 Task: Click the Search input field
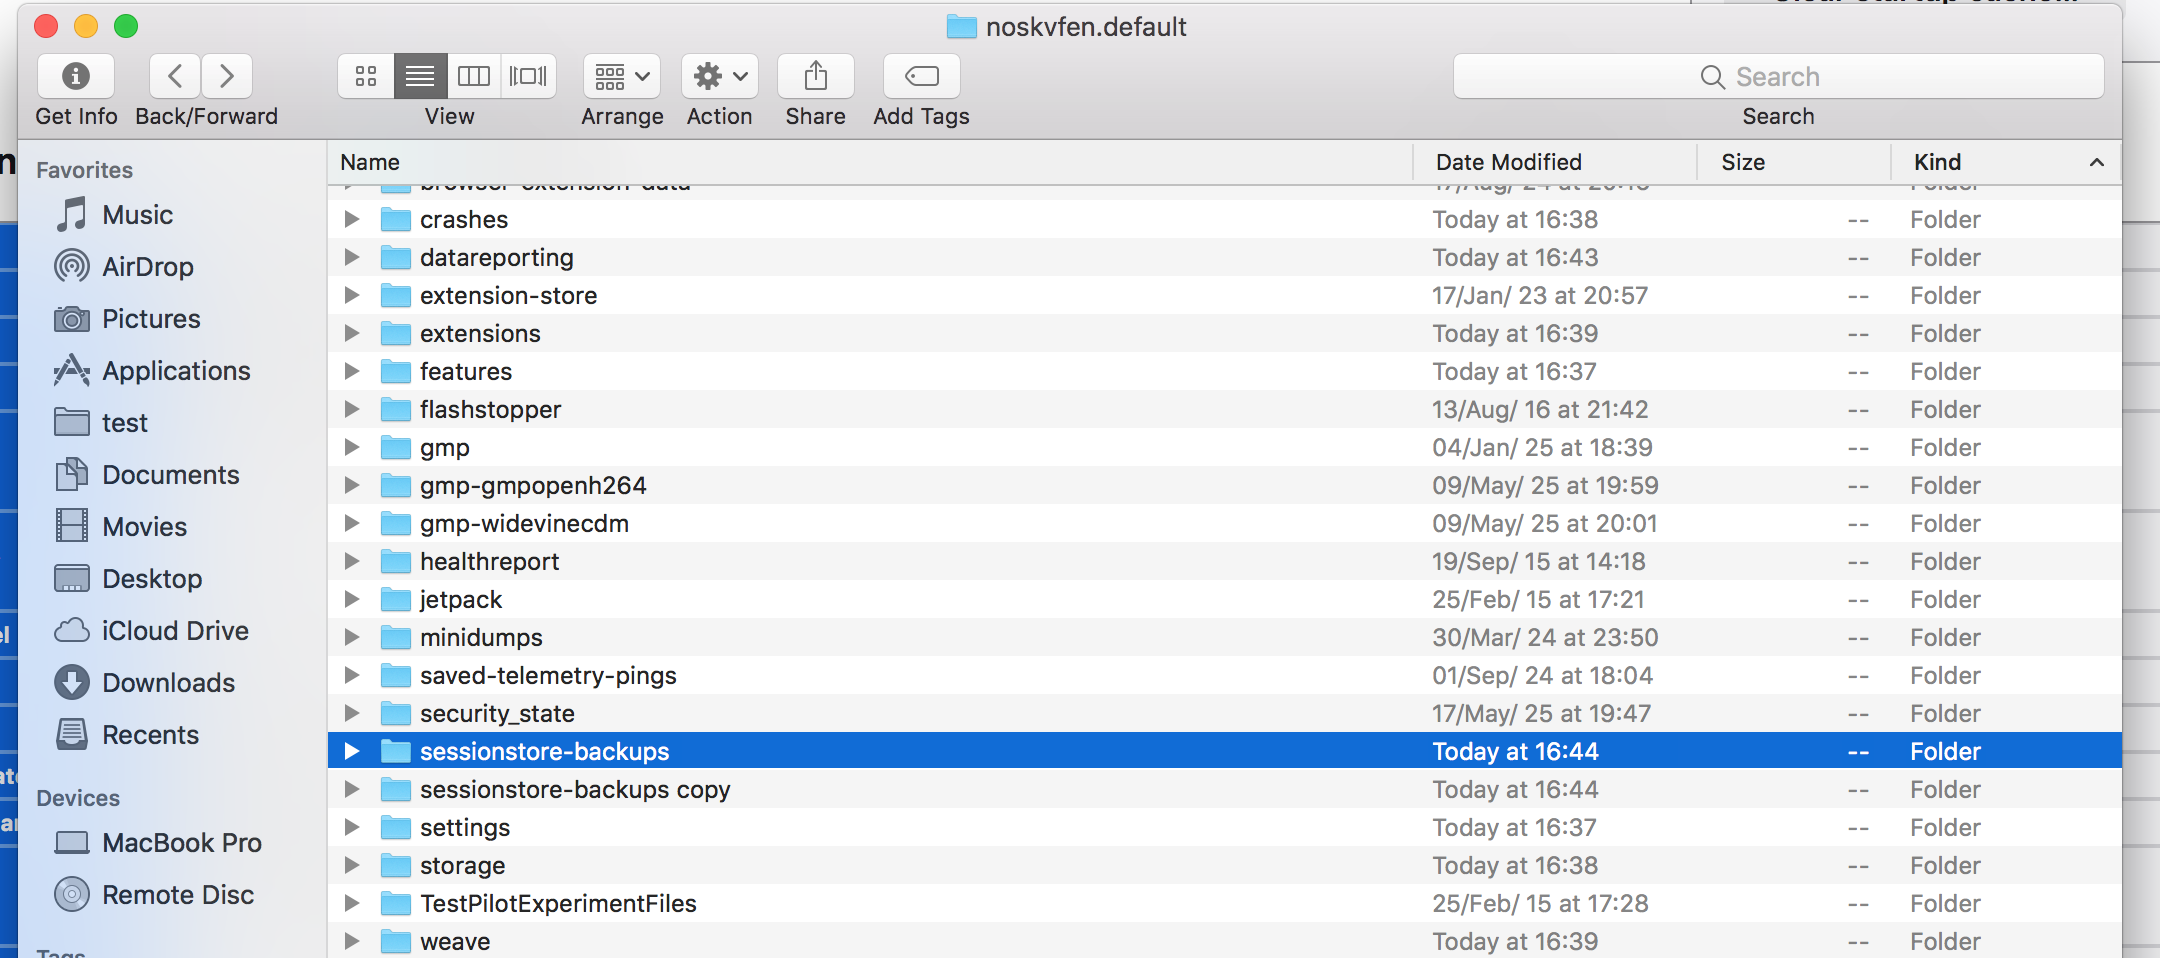coord(1777,77)
